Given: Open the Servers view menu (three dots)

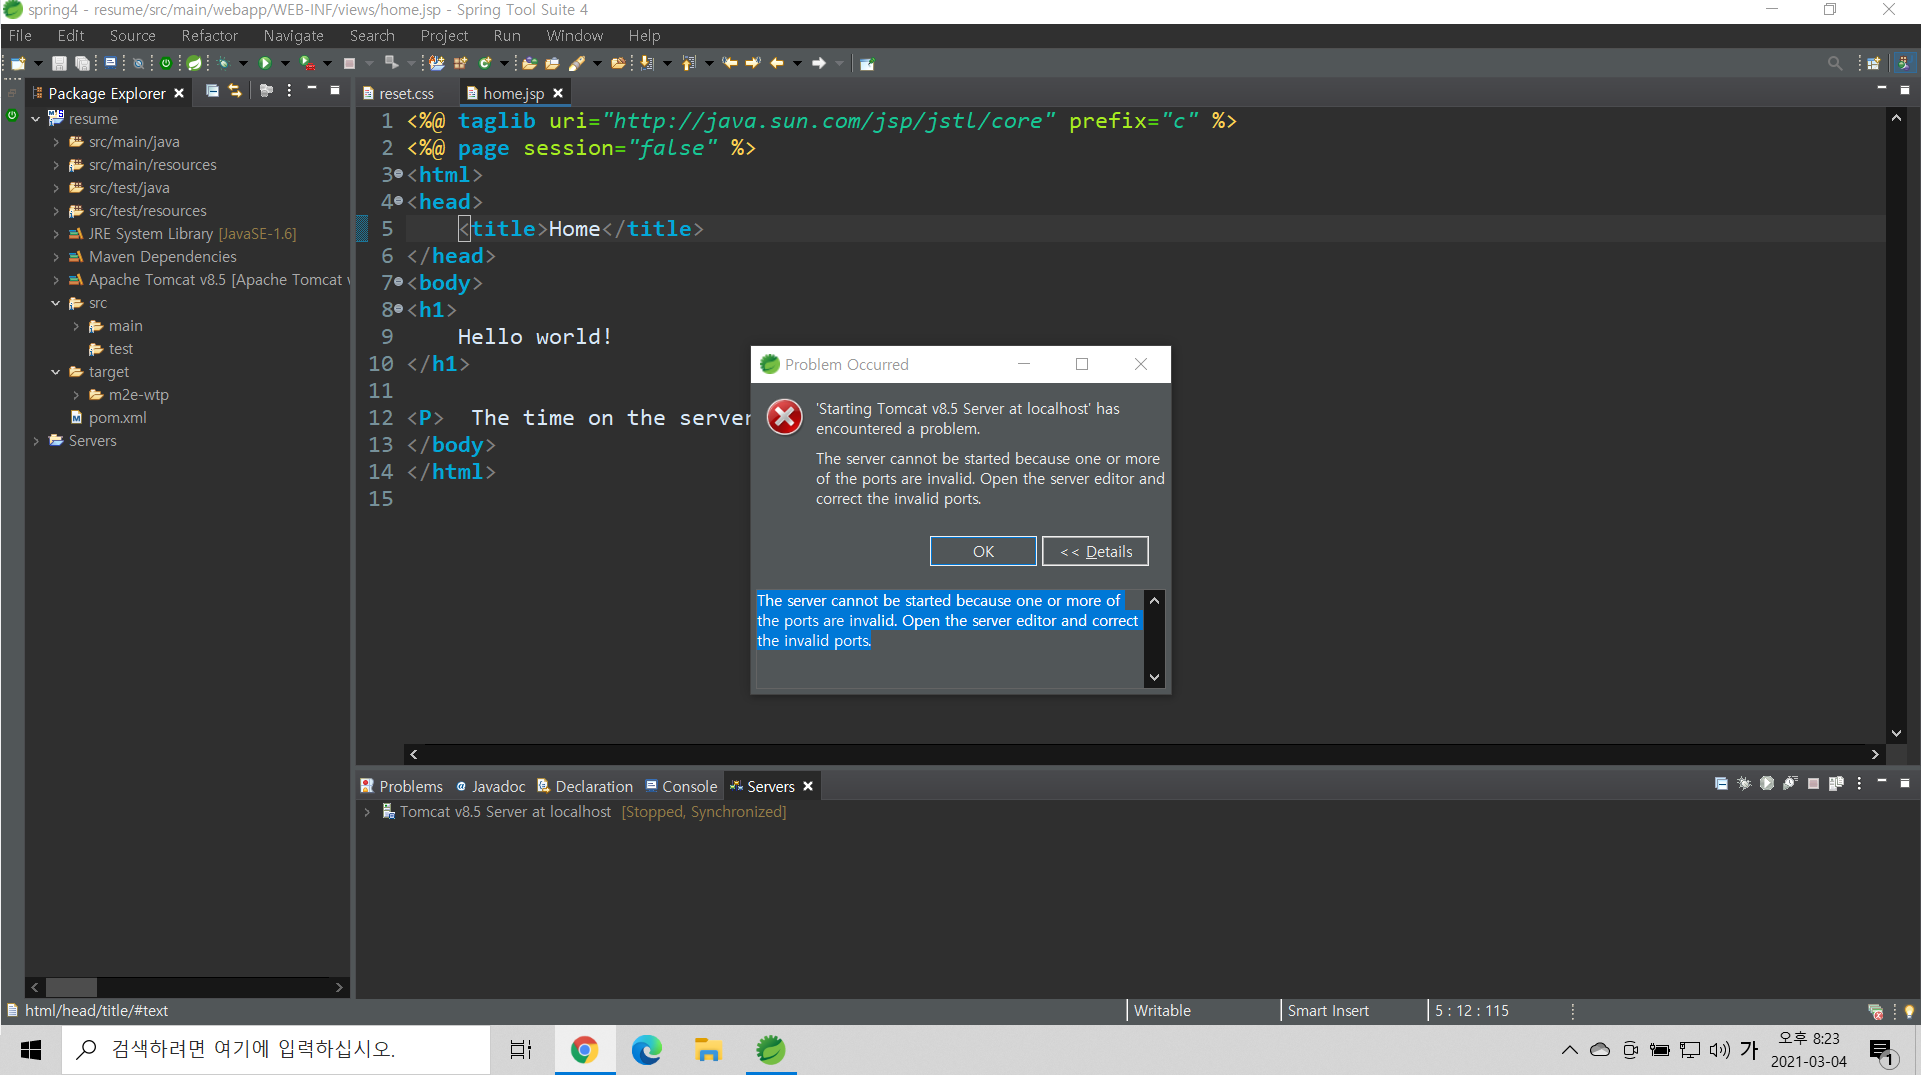Looking at the screenshot, I should point(1859,784).
